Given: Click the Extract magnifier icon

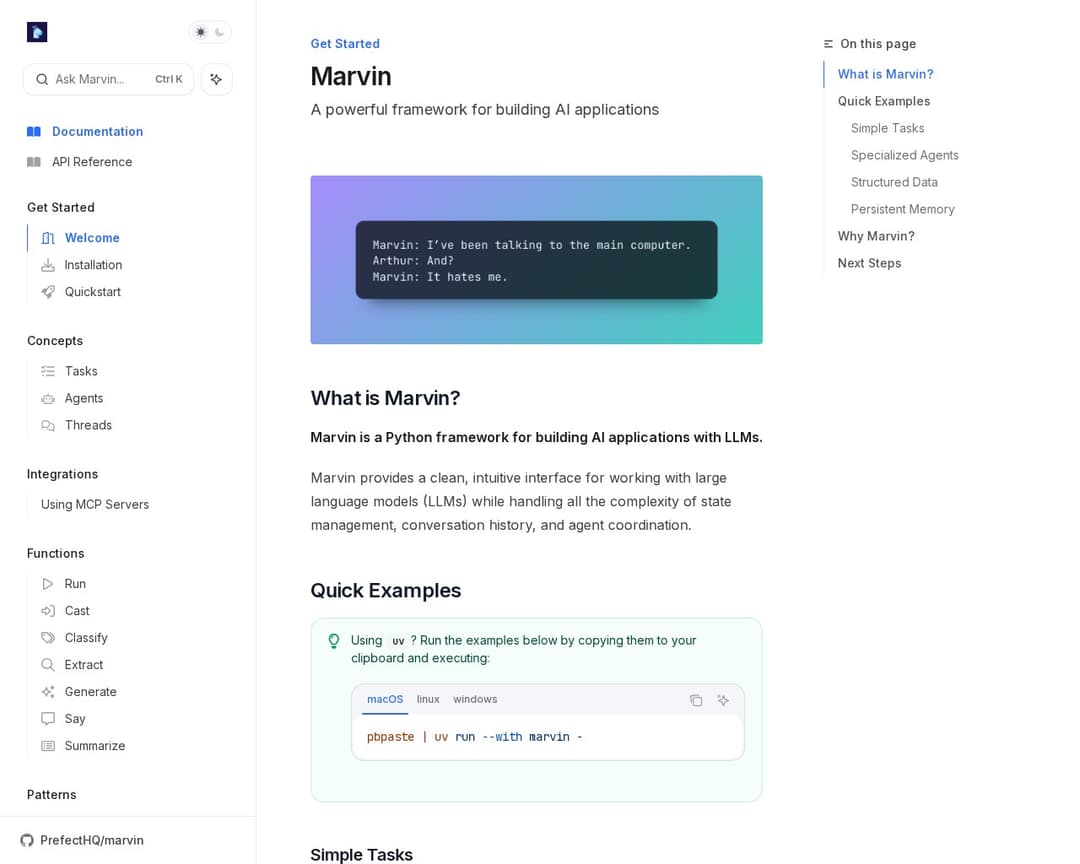Looking at the screenshot, I should pyautogui.click(x=48, y=664).
